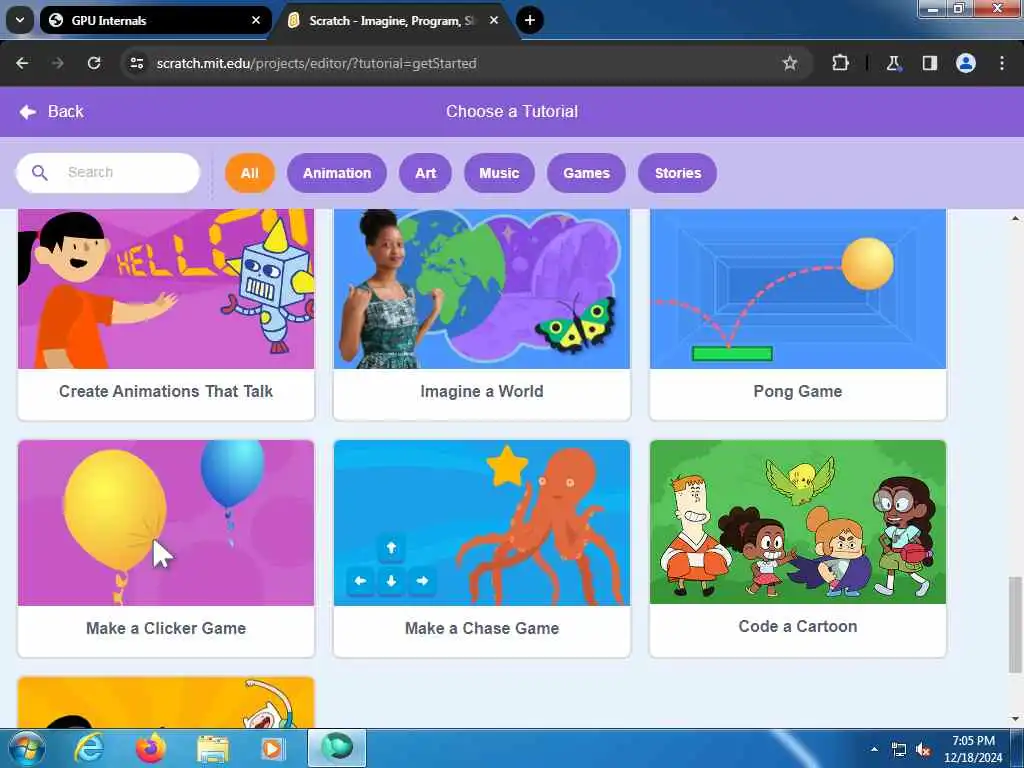
Task: Open Chrome three-dot menu
Action: [1002, 63]
